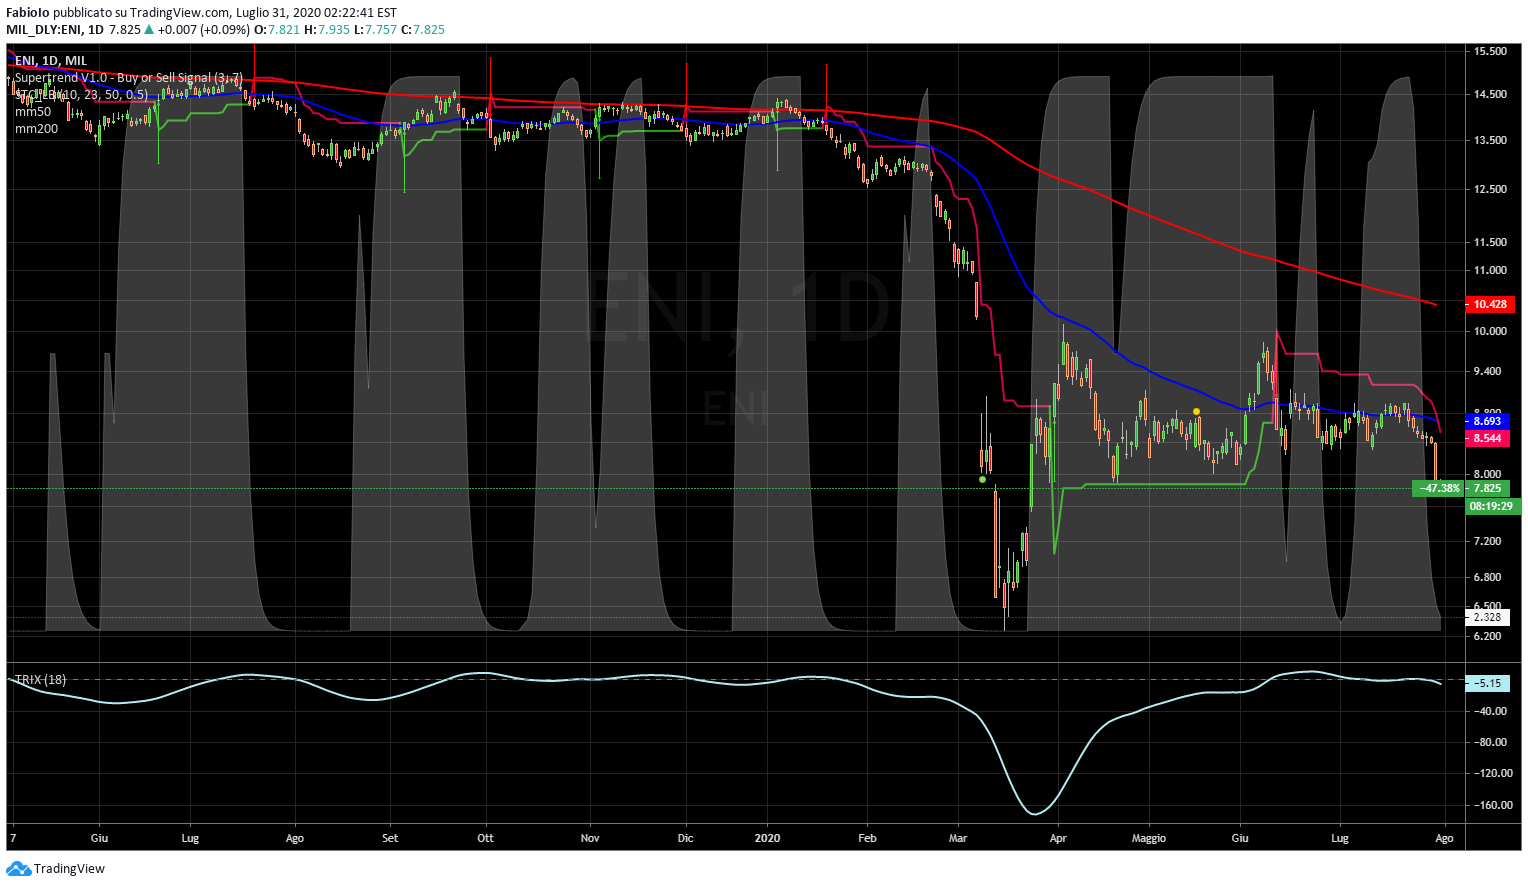Viewport: 1528px width, 887px height.
Task: Click the 08:19:29 countdown timer label
Action: click(x=1493, y=507)
